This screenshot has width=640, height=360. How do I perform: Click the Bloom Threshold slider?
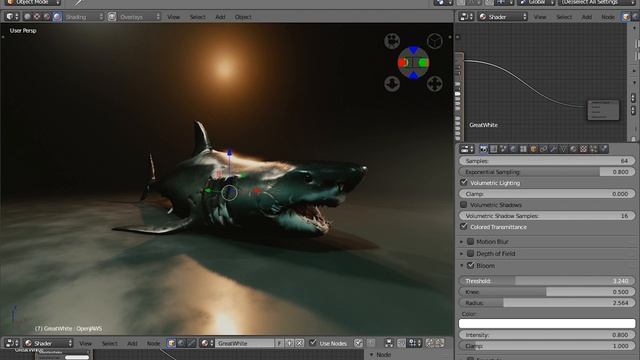click(x=547, y=281)
